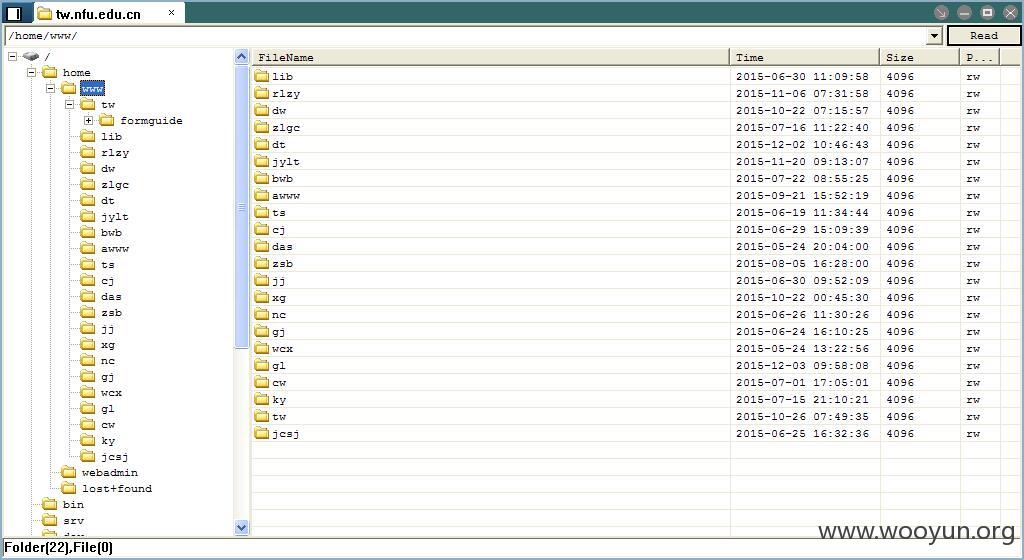Click the wcx folder icon in file list
Screen dimensions: 1024x560
262,348
